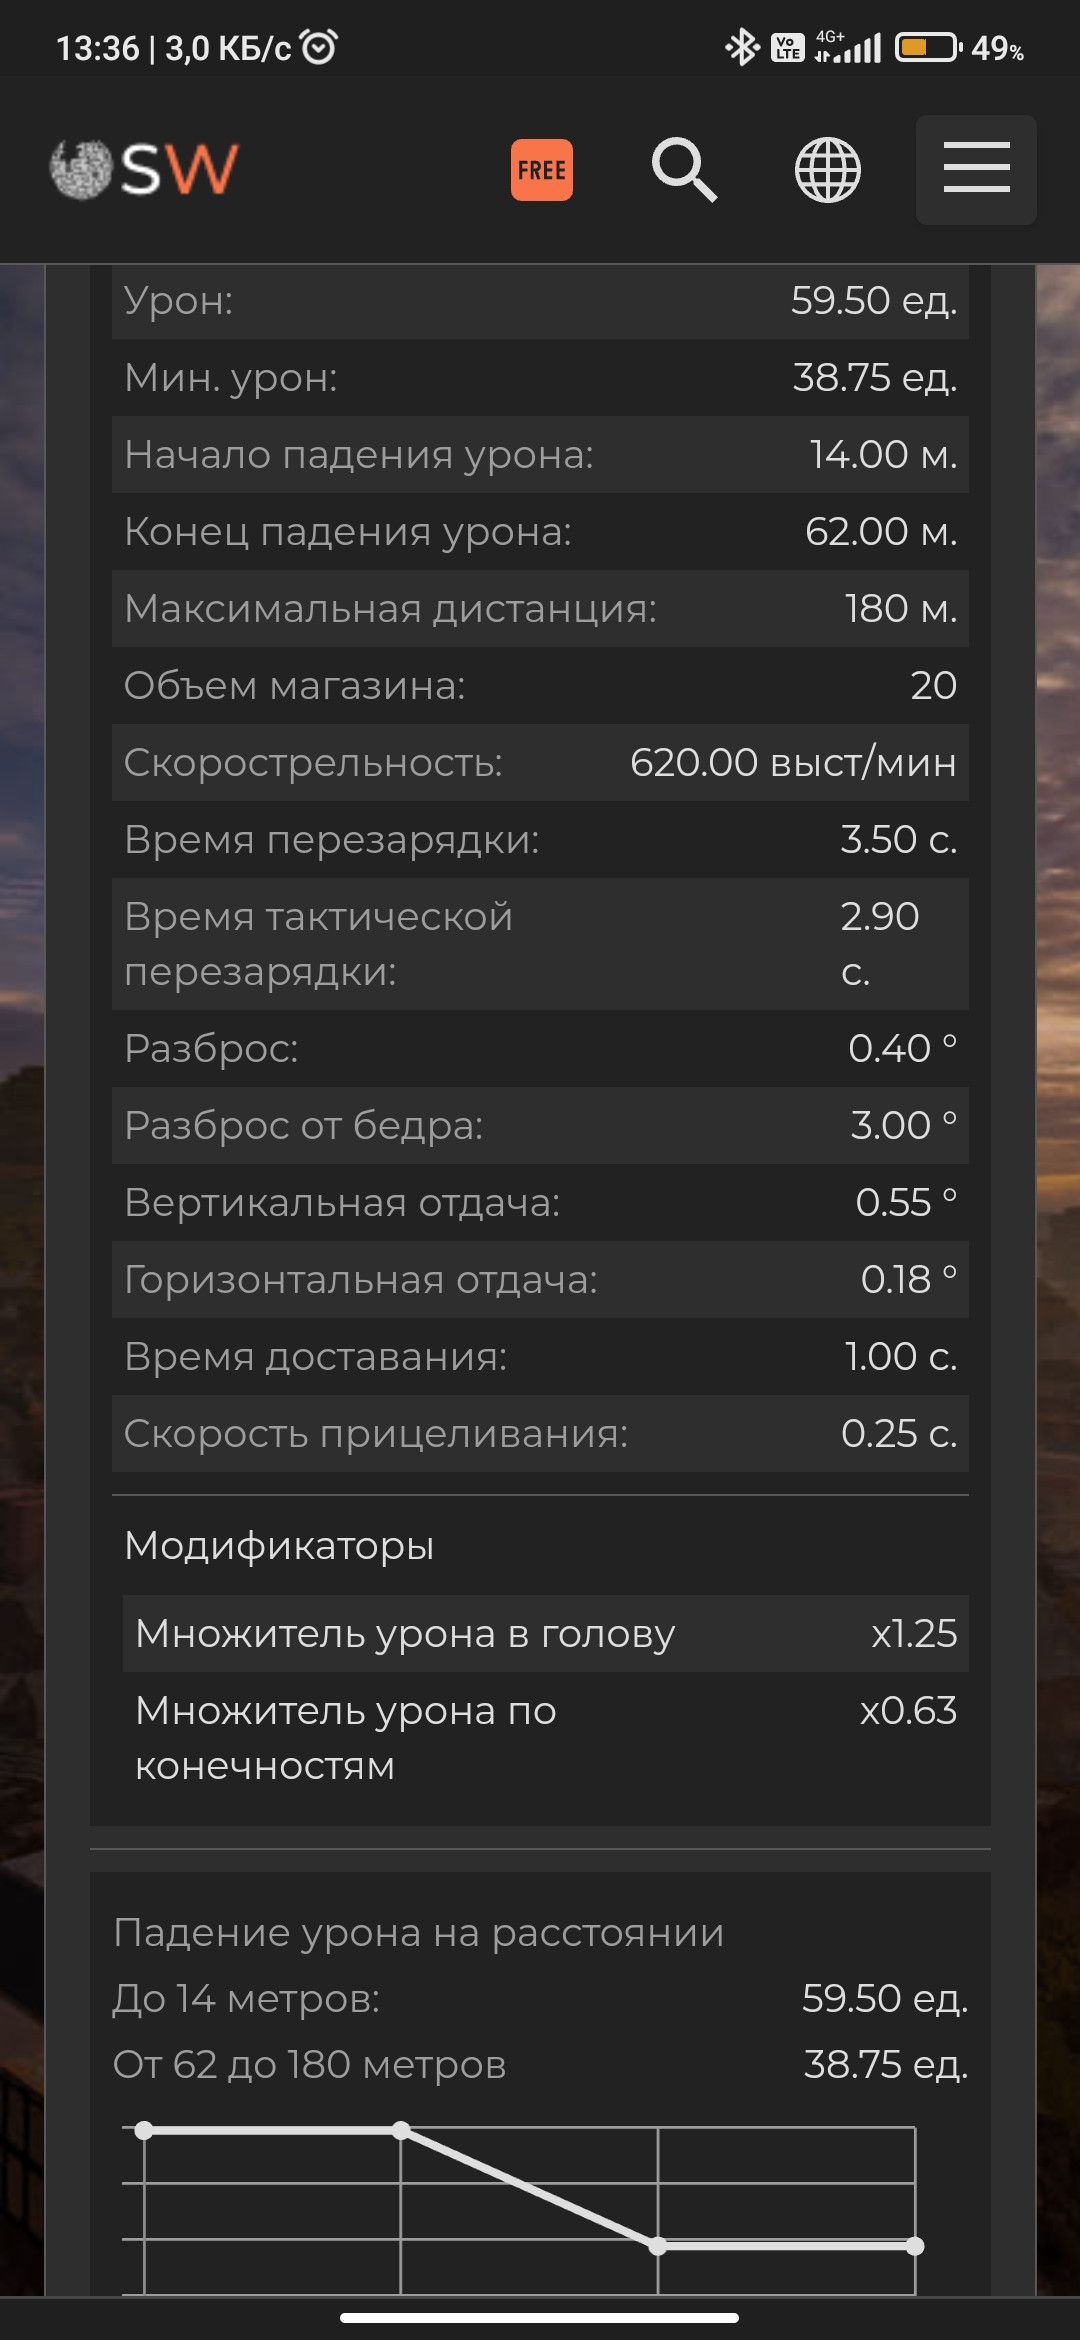This screenshot has height=2340, width=1080.
Task: Open the SW site logo homepage
Action: [145, 169]
